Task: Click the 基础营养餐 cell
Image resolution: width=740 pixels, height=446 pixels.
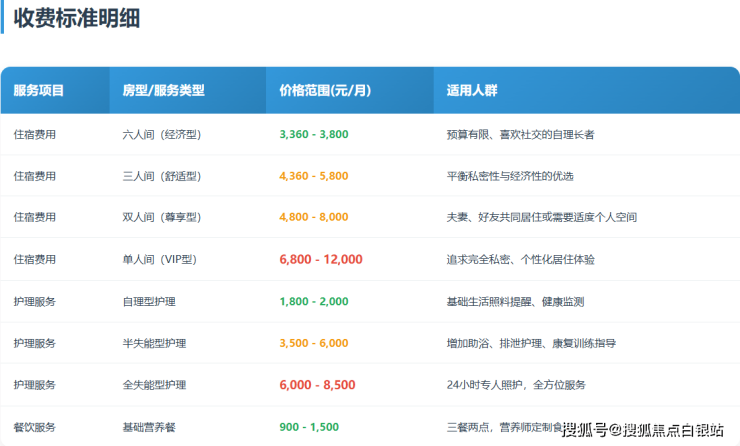Action: [x=148, y=427]
